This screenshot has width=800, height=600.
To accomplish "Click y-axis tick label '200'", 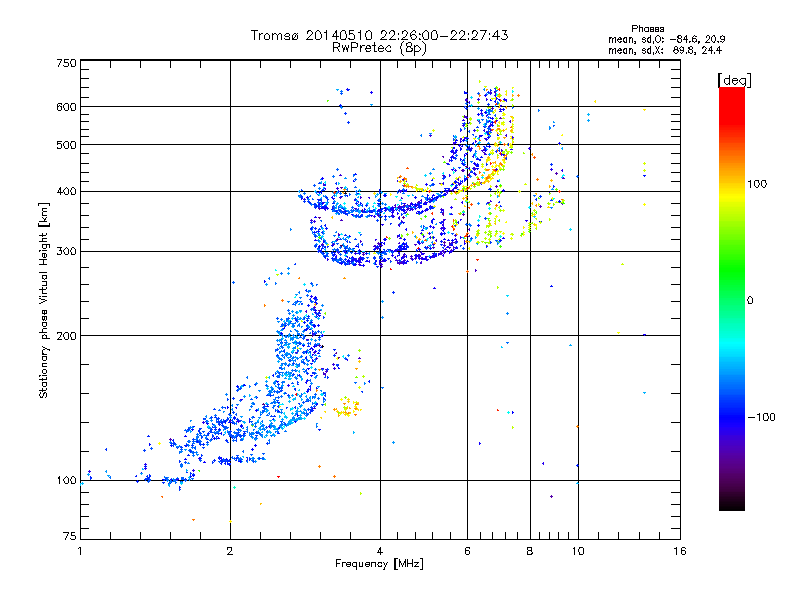I will pos(66,336).
